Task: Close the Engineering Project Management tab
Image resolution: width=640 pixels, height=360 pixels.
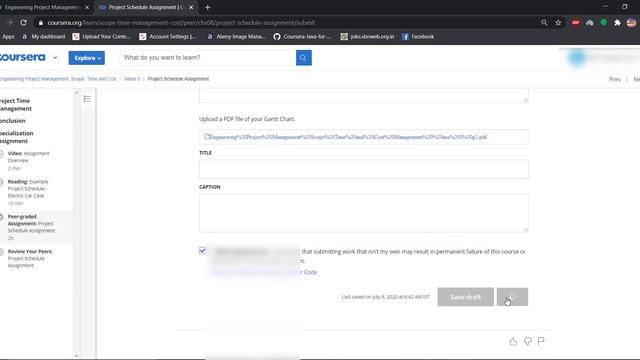Action: click(87, 7)
